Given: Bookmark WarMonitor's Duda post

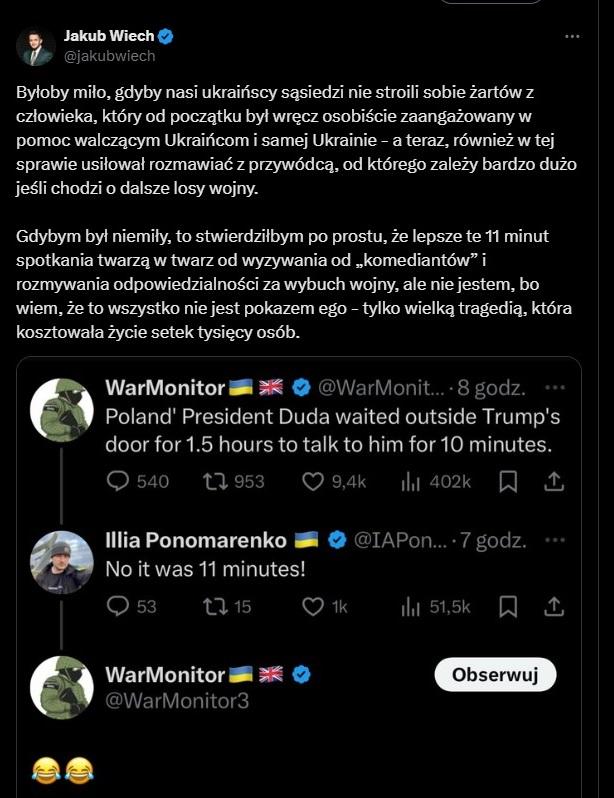Looking at the screenshot, I should pyautogui.click(x=508, y=481).
